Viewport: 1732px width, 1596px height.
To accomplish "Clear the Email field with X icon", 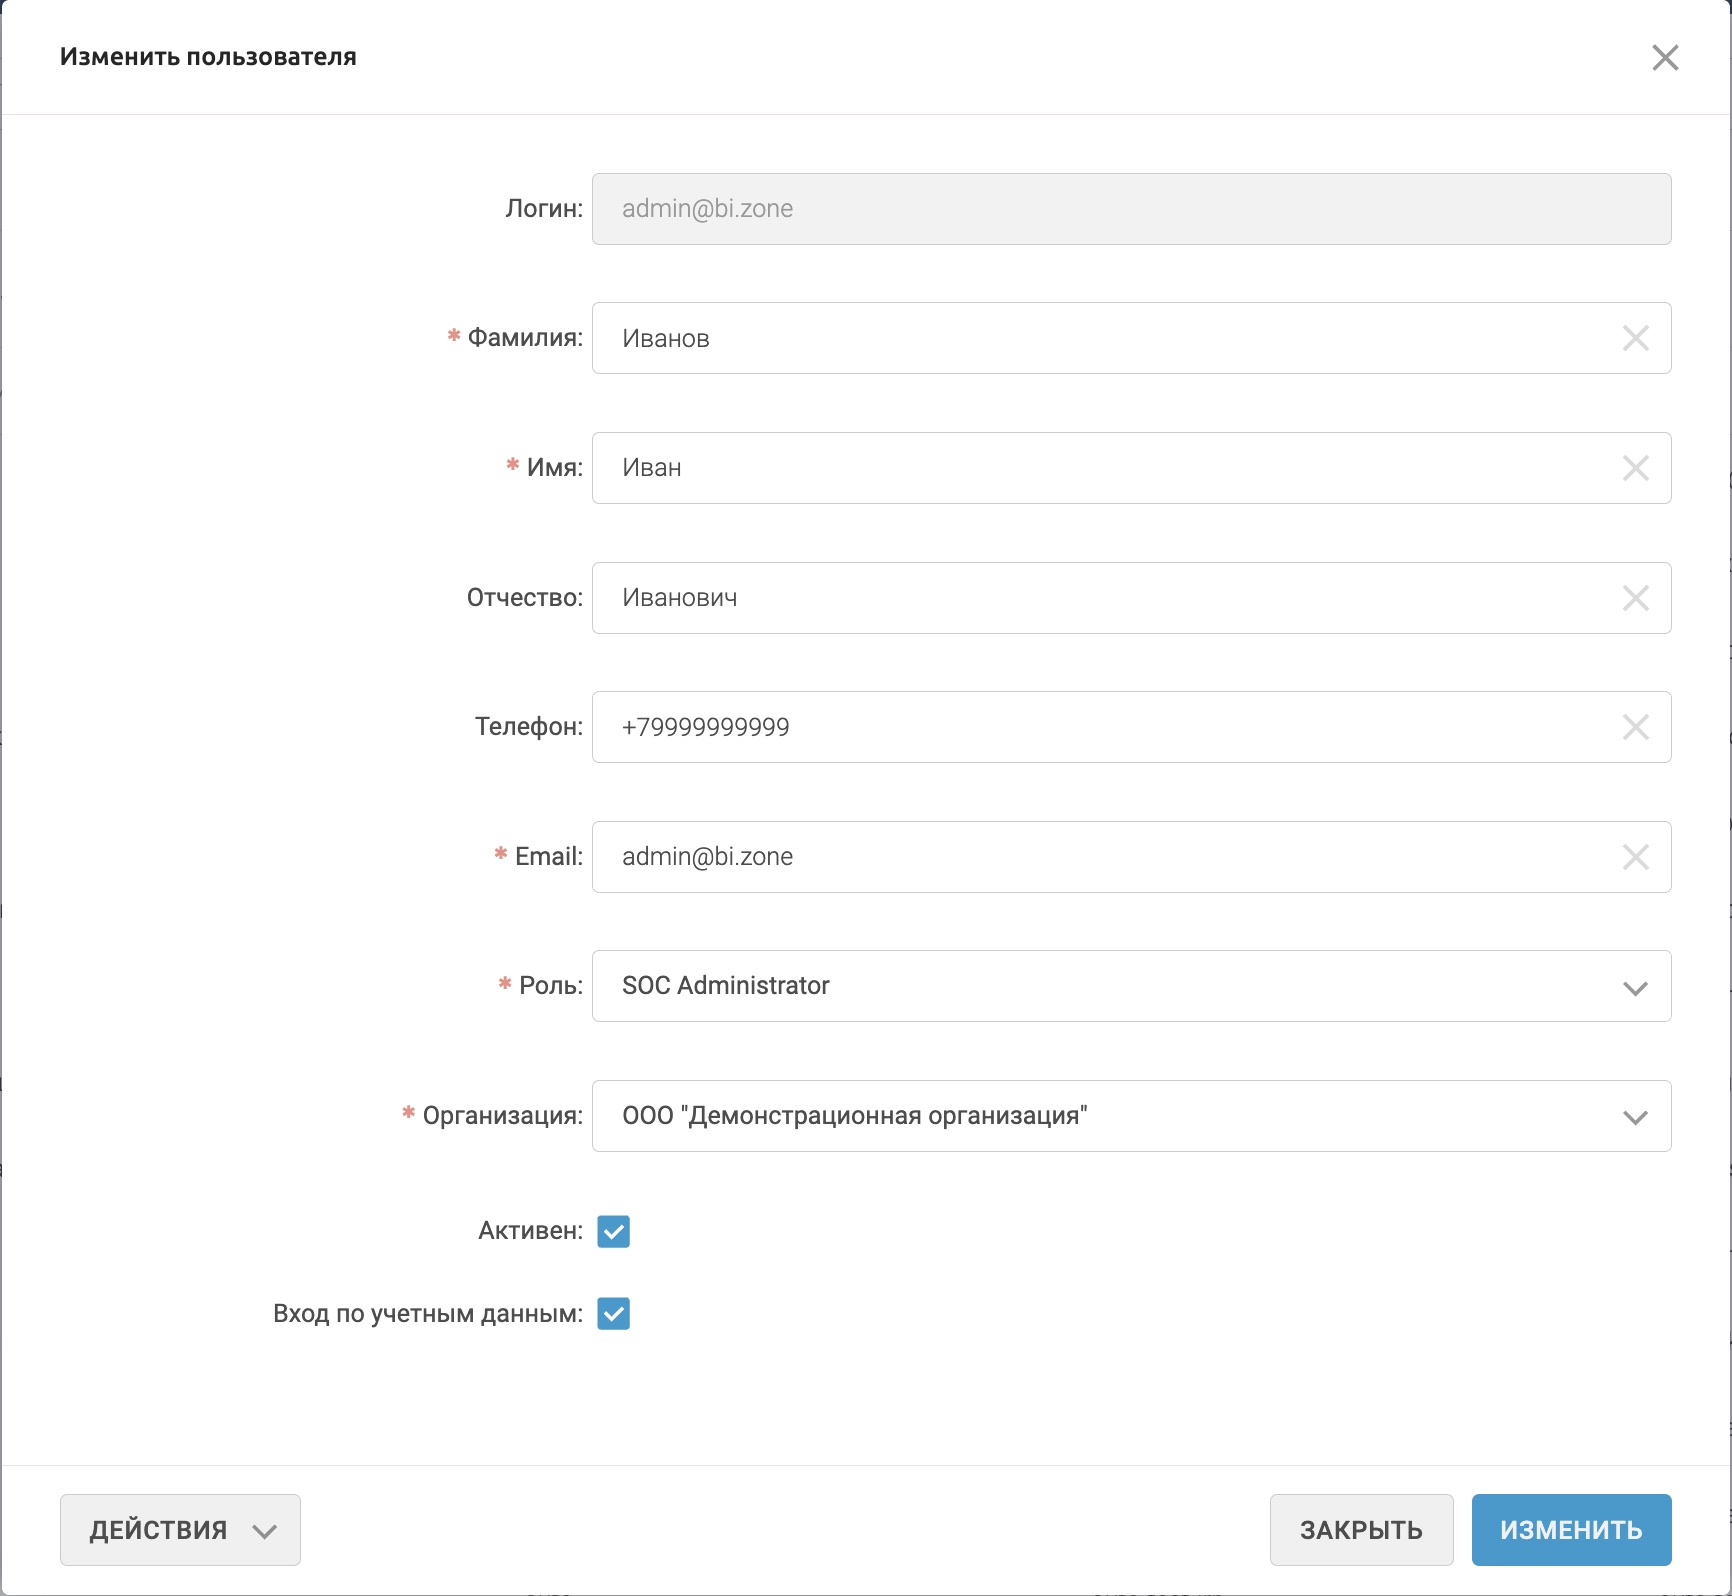I will pyautogui.click(x=1635, y=857).
